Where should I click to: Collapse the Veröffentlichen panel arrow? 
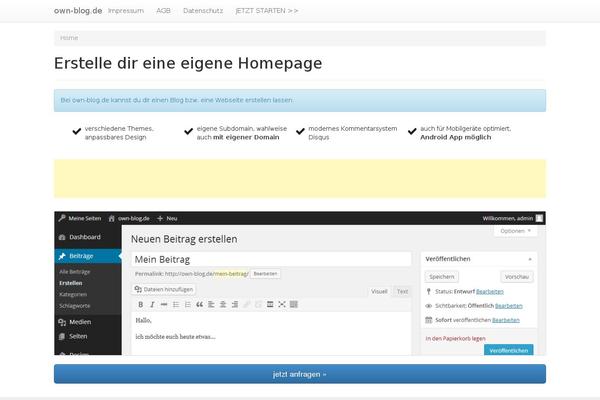(x=530, y=260)
